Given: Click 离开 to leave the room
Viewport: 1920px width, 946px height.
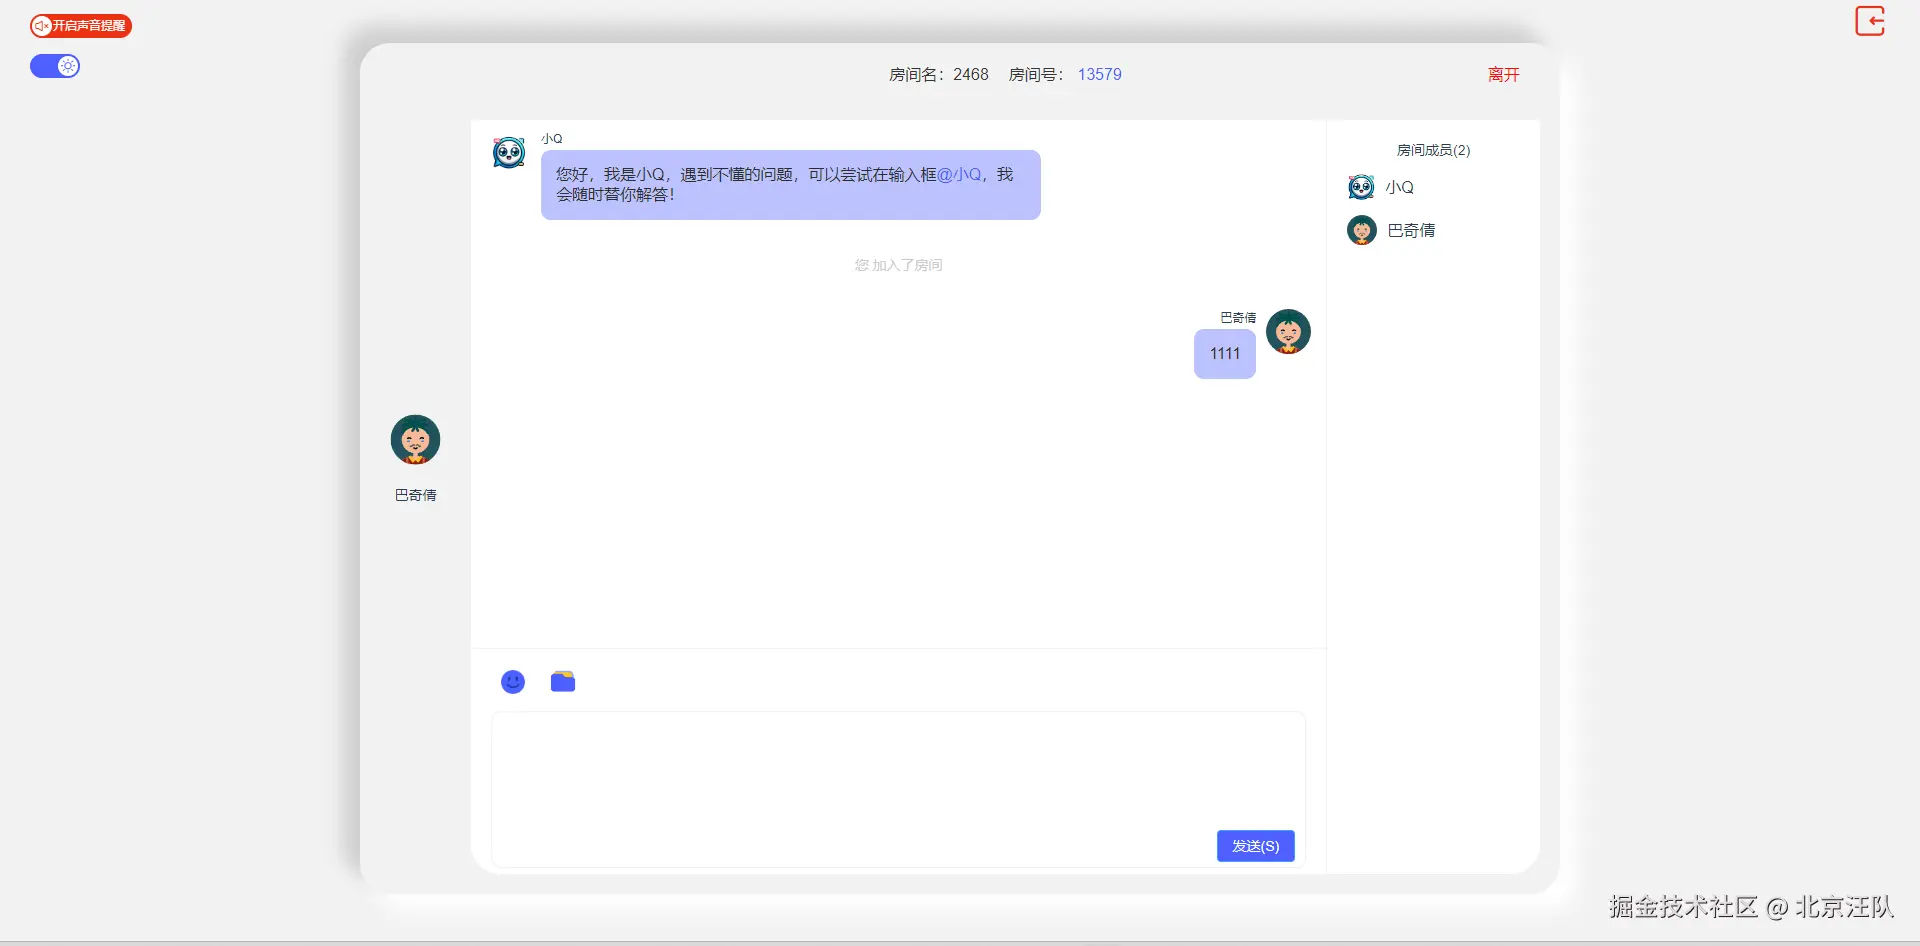Looking at the screenshot, I should pyautogui.click(x=1503, y=75).
